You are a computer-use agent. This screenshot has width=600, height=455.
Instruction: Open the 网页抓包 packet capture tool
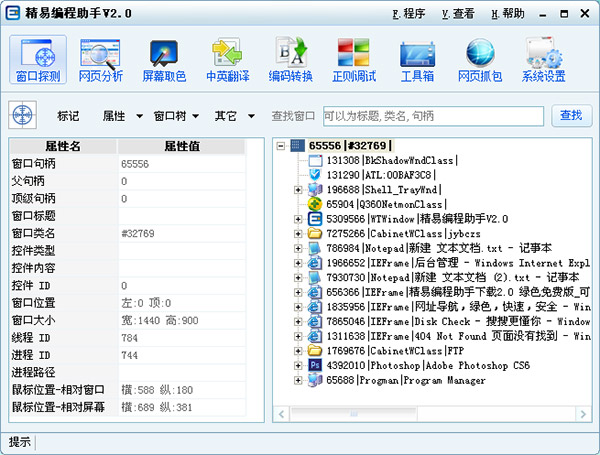480,60
